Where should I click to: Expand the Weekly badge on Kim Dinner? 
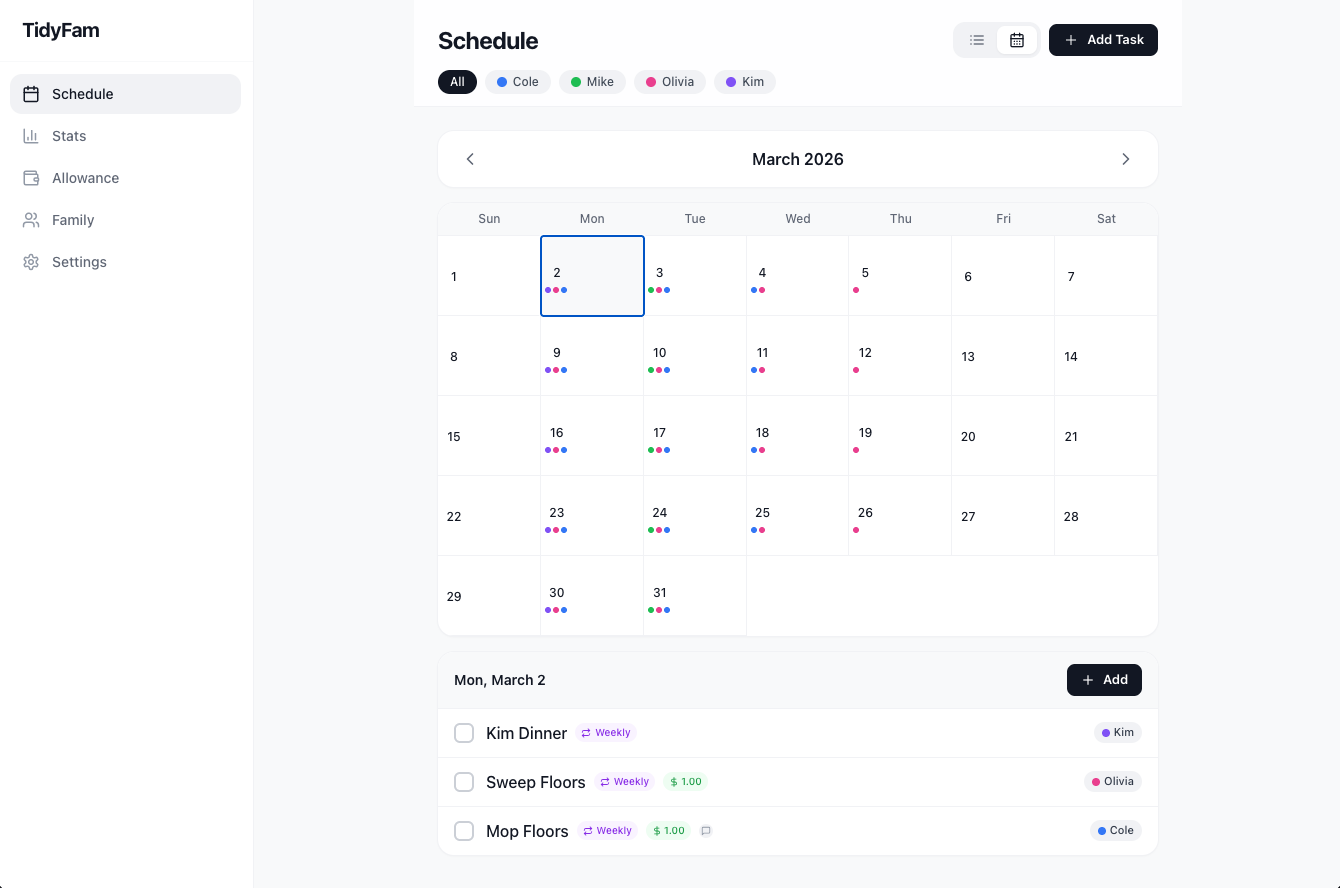click(605, 732)
